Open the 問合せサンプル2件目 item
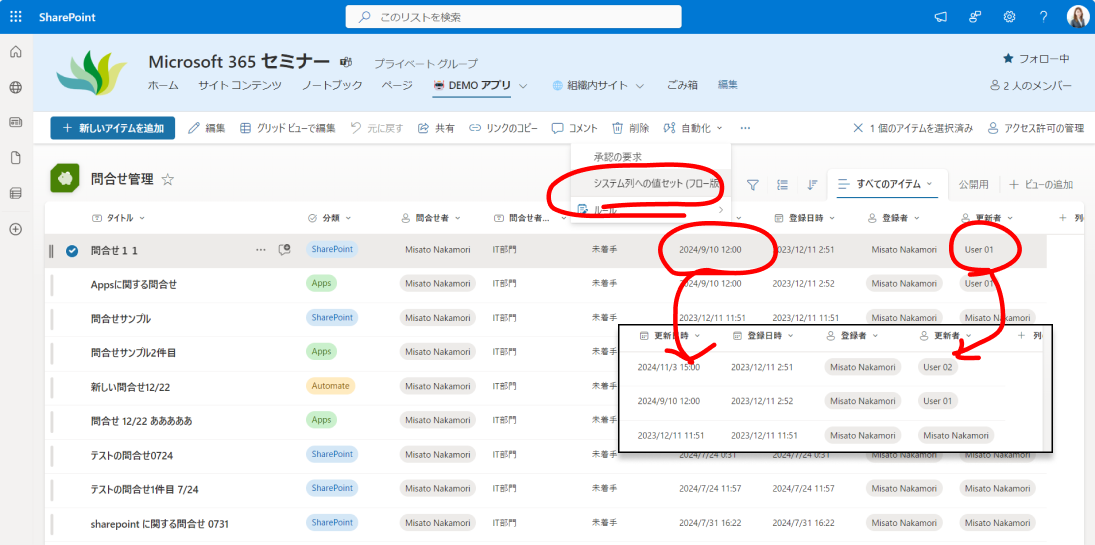 [x=133, y=353]
